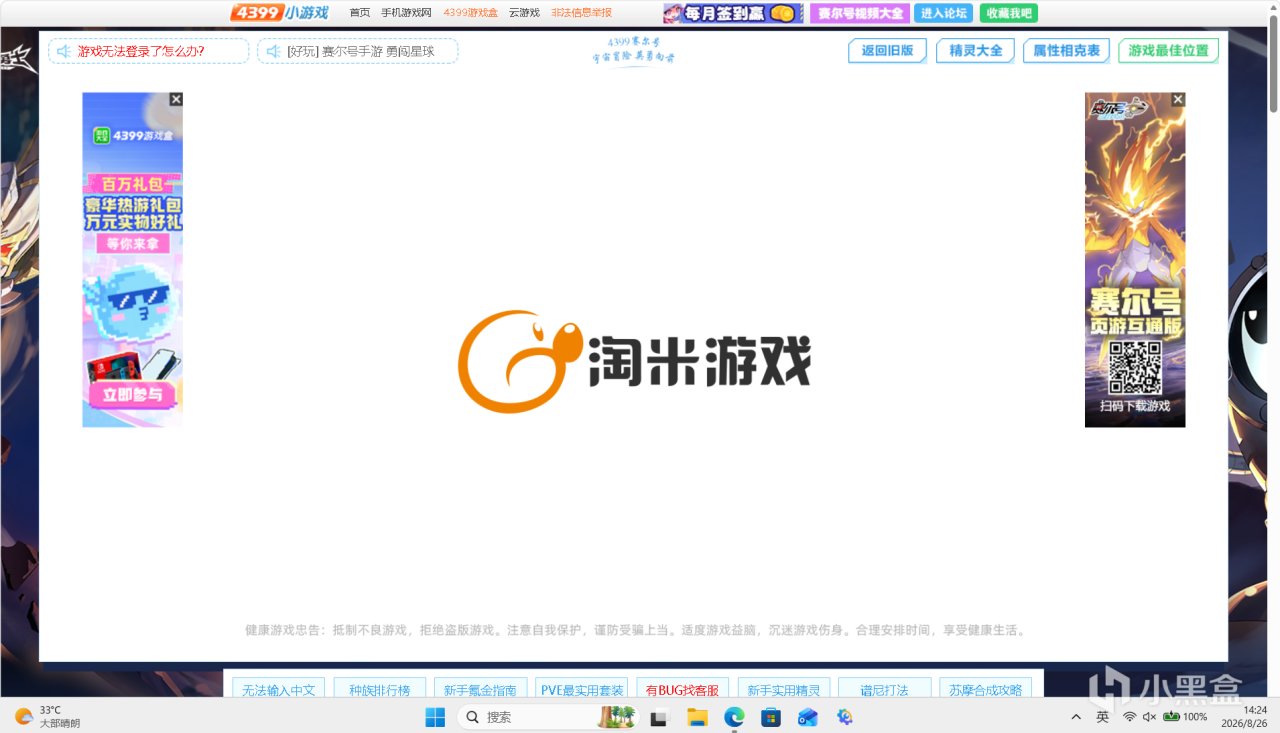Screen dimensions: 1280x733
Task: Go to 手机游戏网
Action: tap(406, 13)
